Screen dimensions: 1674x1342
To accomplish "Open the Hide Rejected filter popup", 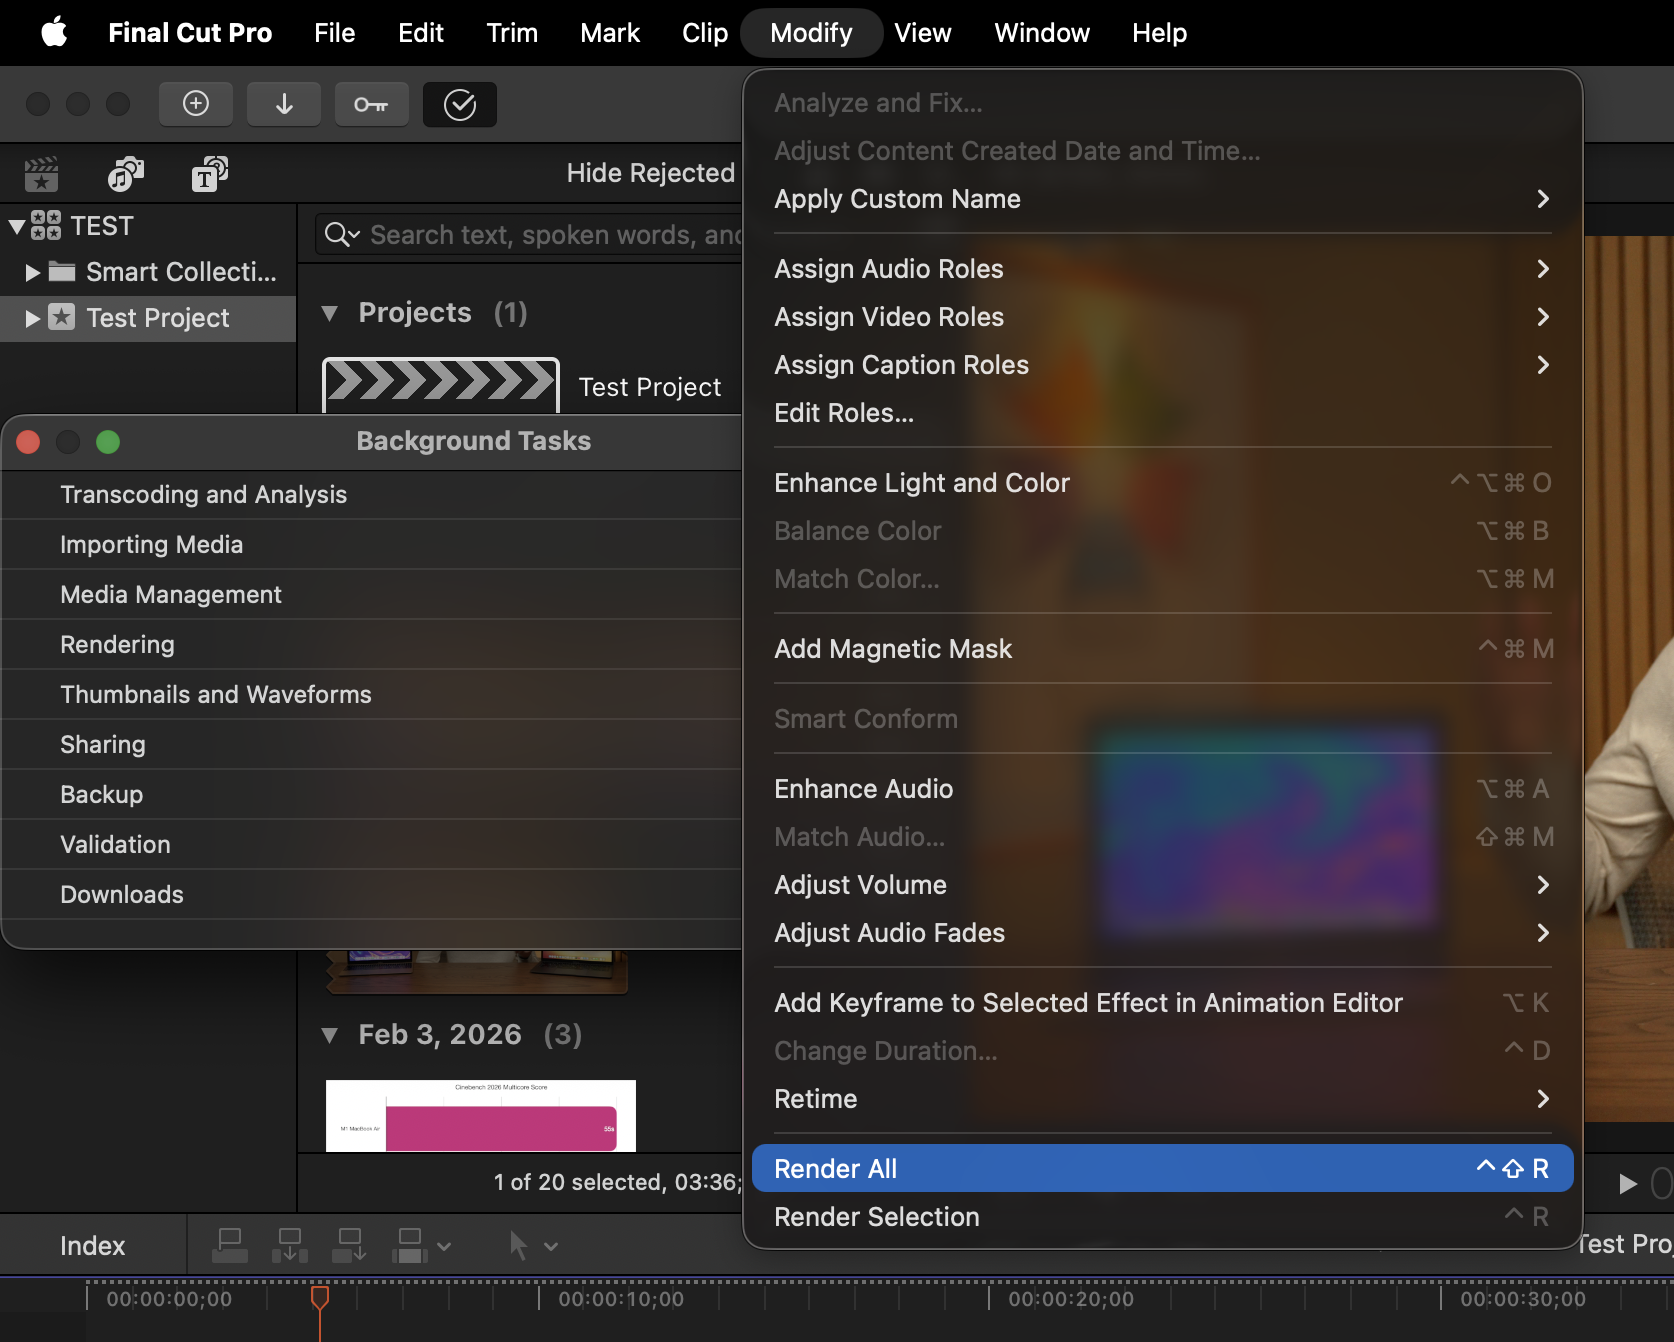I will tap(650, 173).
